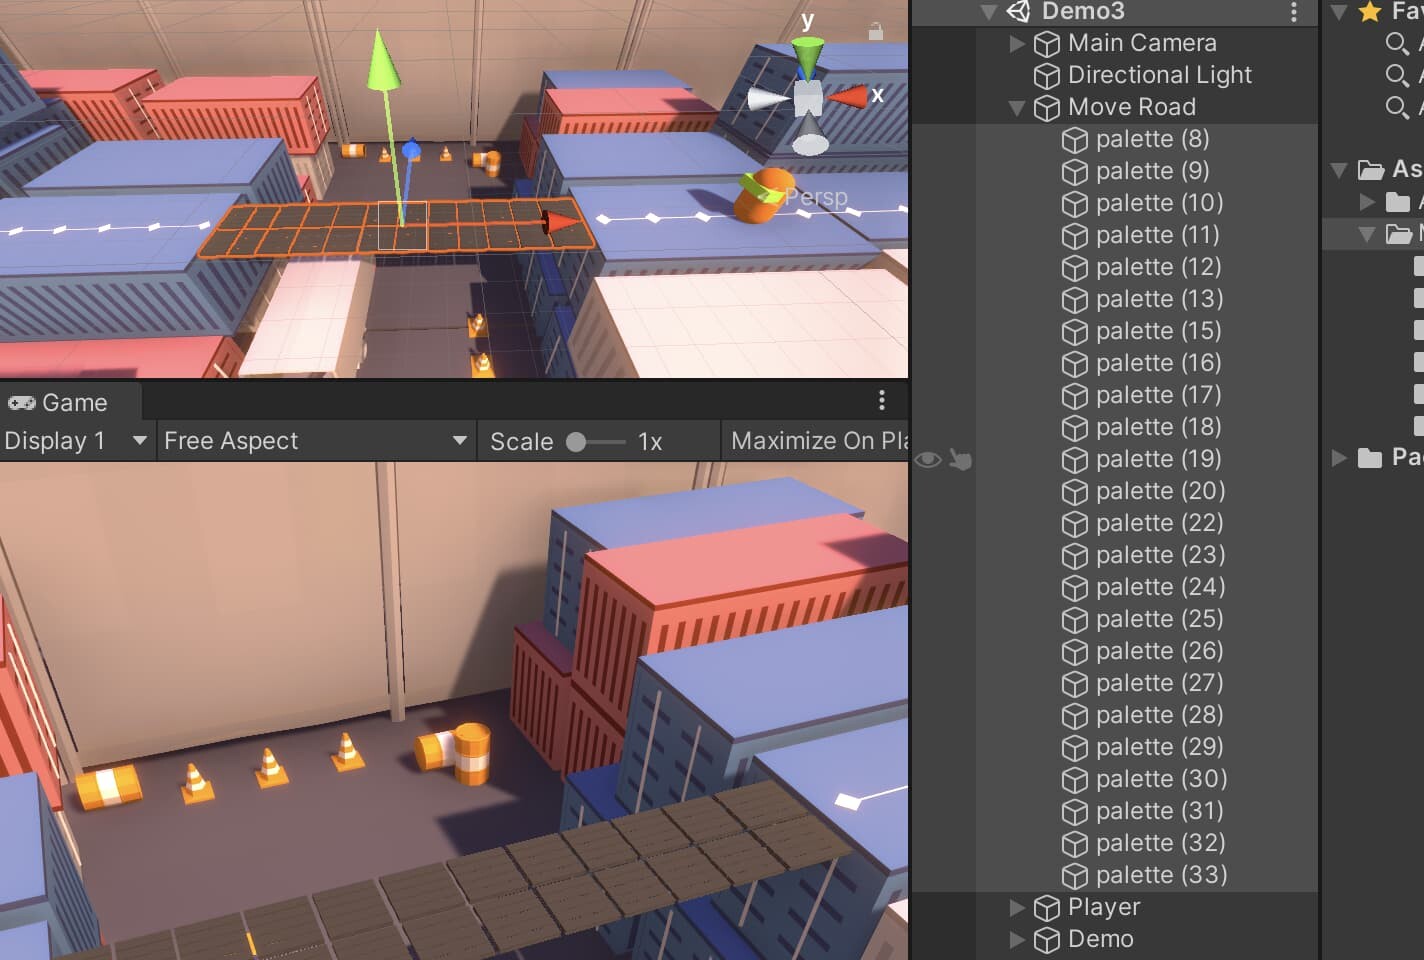Expand the Player object
1424x960 pixels.
[1017, 907]
